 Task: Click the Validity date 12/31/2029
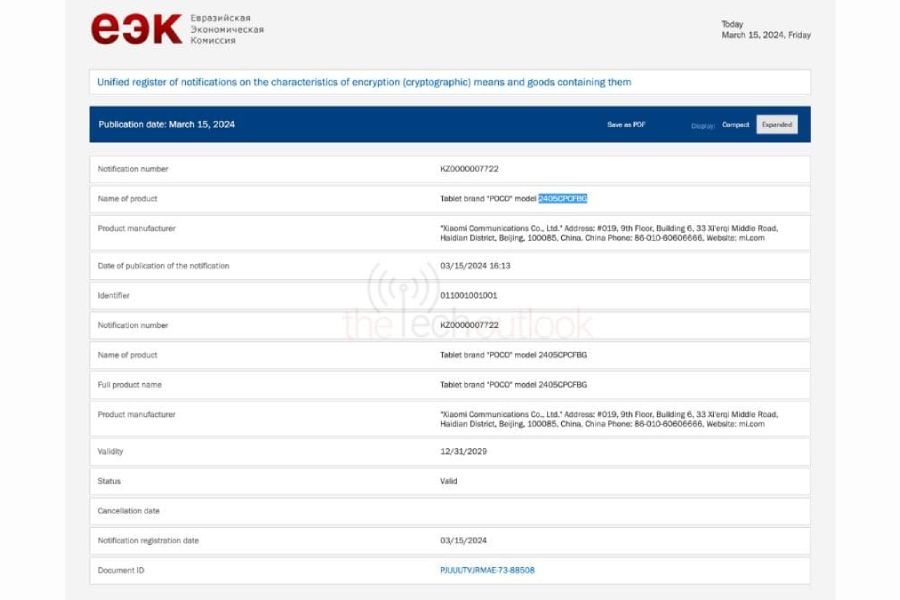463,452
